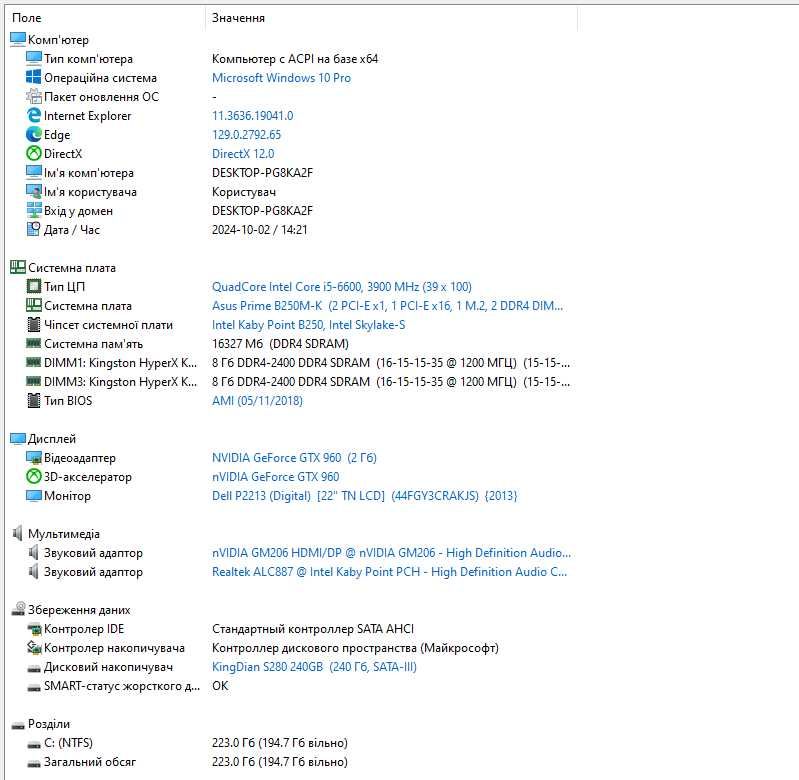799x780 pixels.
Task: Click the memory icon beside Системна пам'ять
Action: (34, 343)
